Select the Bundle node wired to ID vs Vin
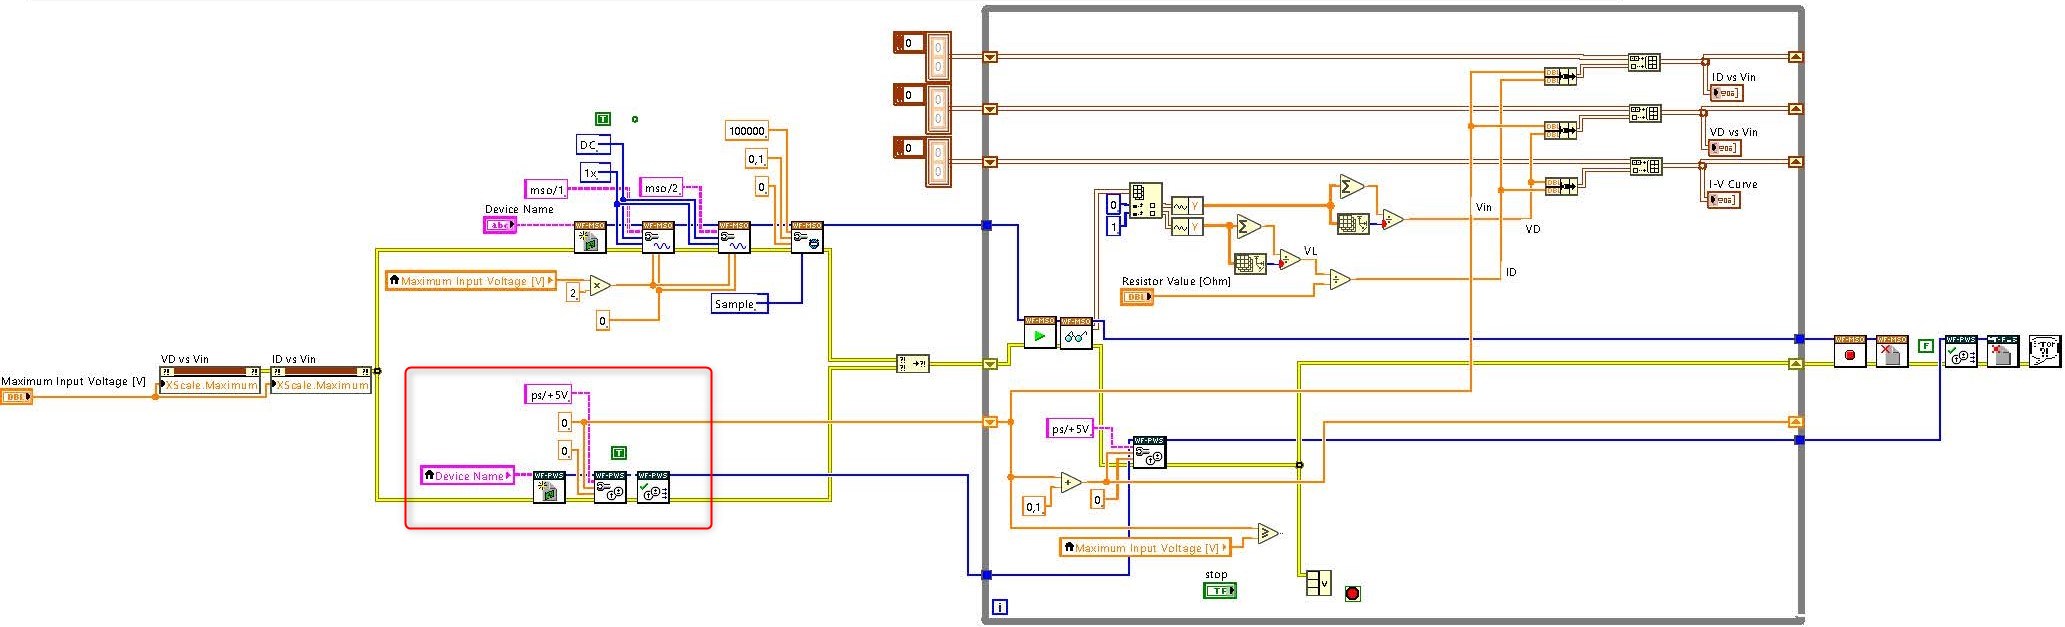Screen dimensions: 2065x627 coord(1560,76)
